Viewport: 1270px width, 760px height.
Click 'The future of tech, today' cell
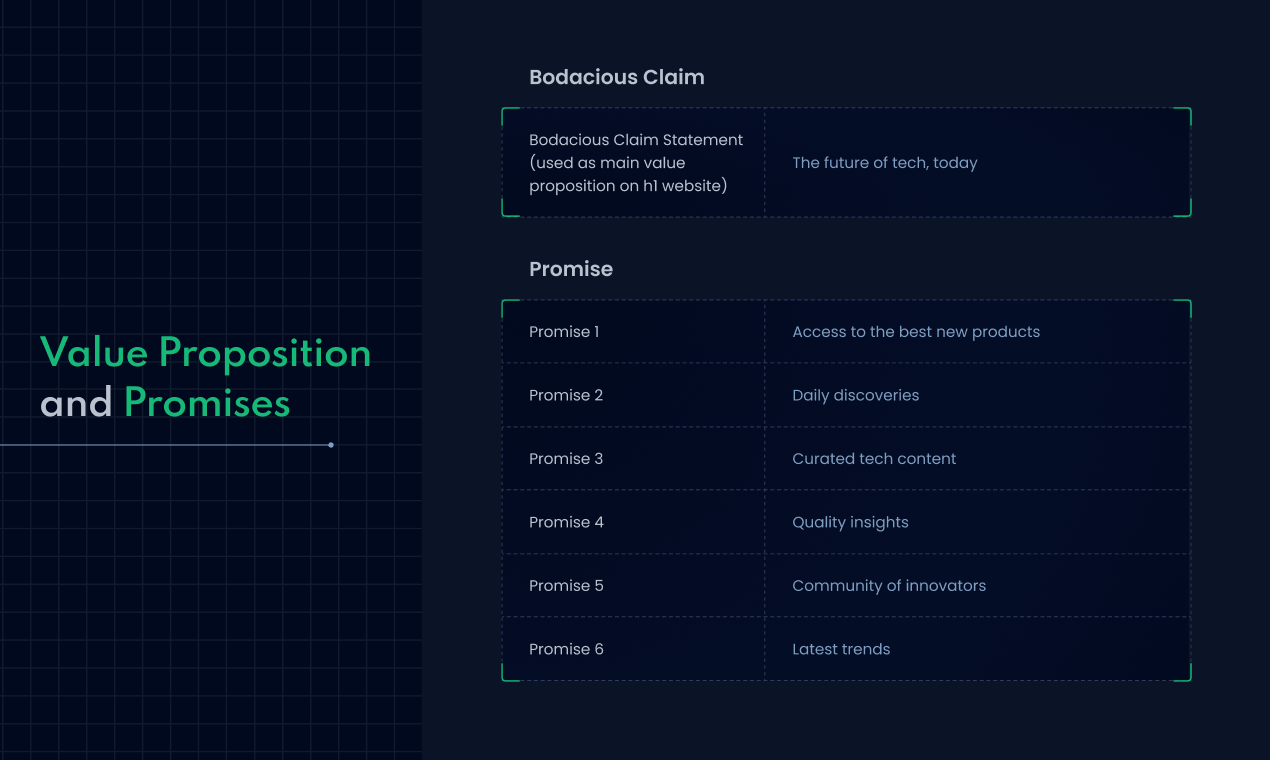pyautogui.click(x=978, y=162)
